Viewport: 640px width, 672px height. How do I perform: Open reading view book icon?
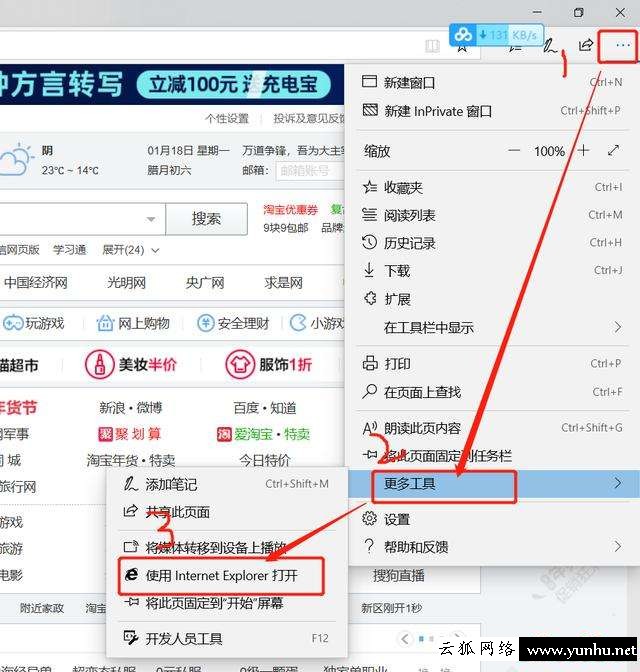(432, 46)
